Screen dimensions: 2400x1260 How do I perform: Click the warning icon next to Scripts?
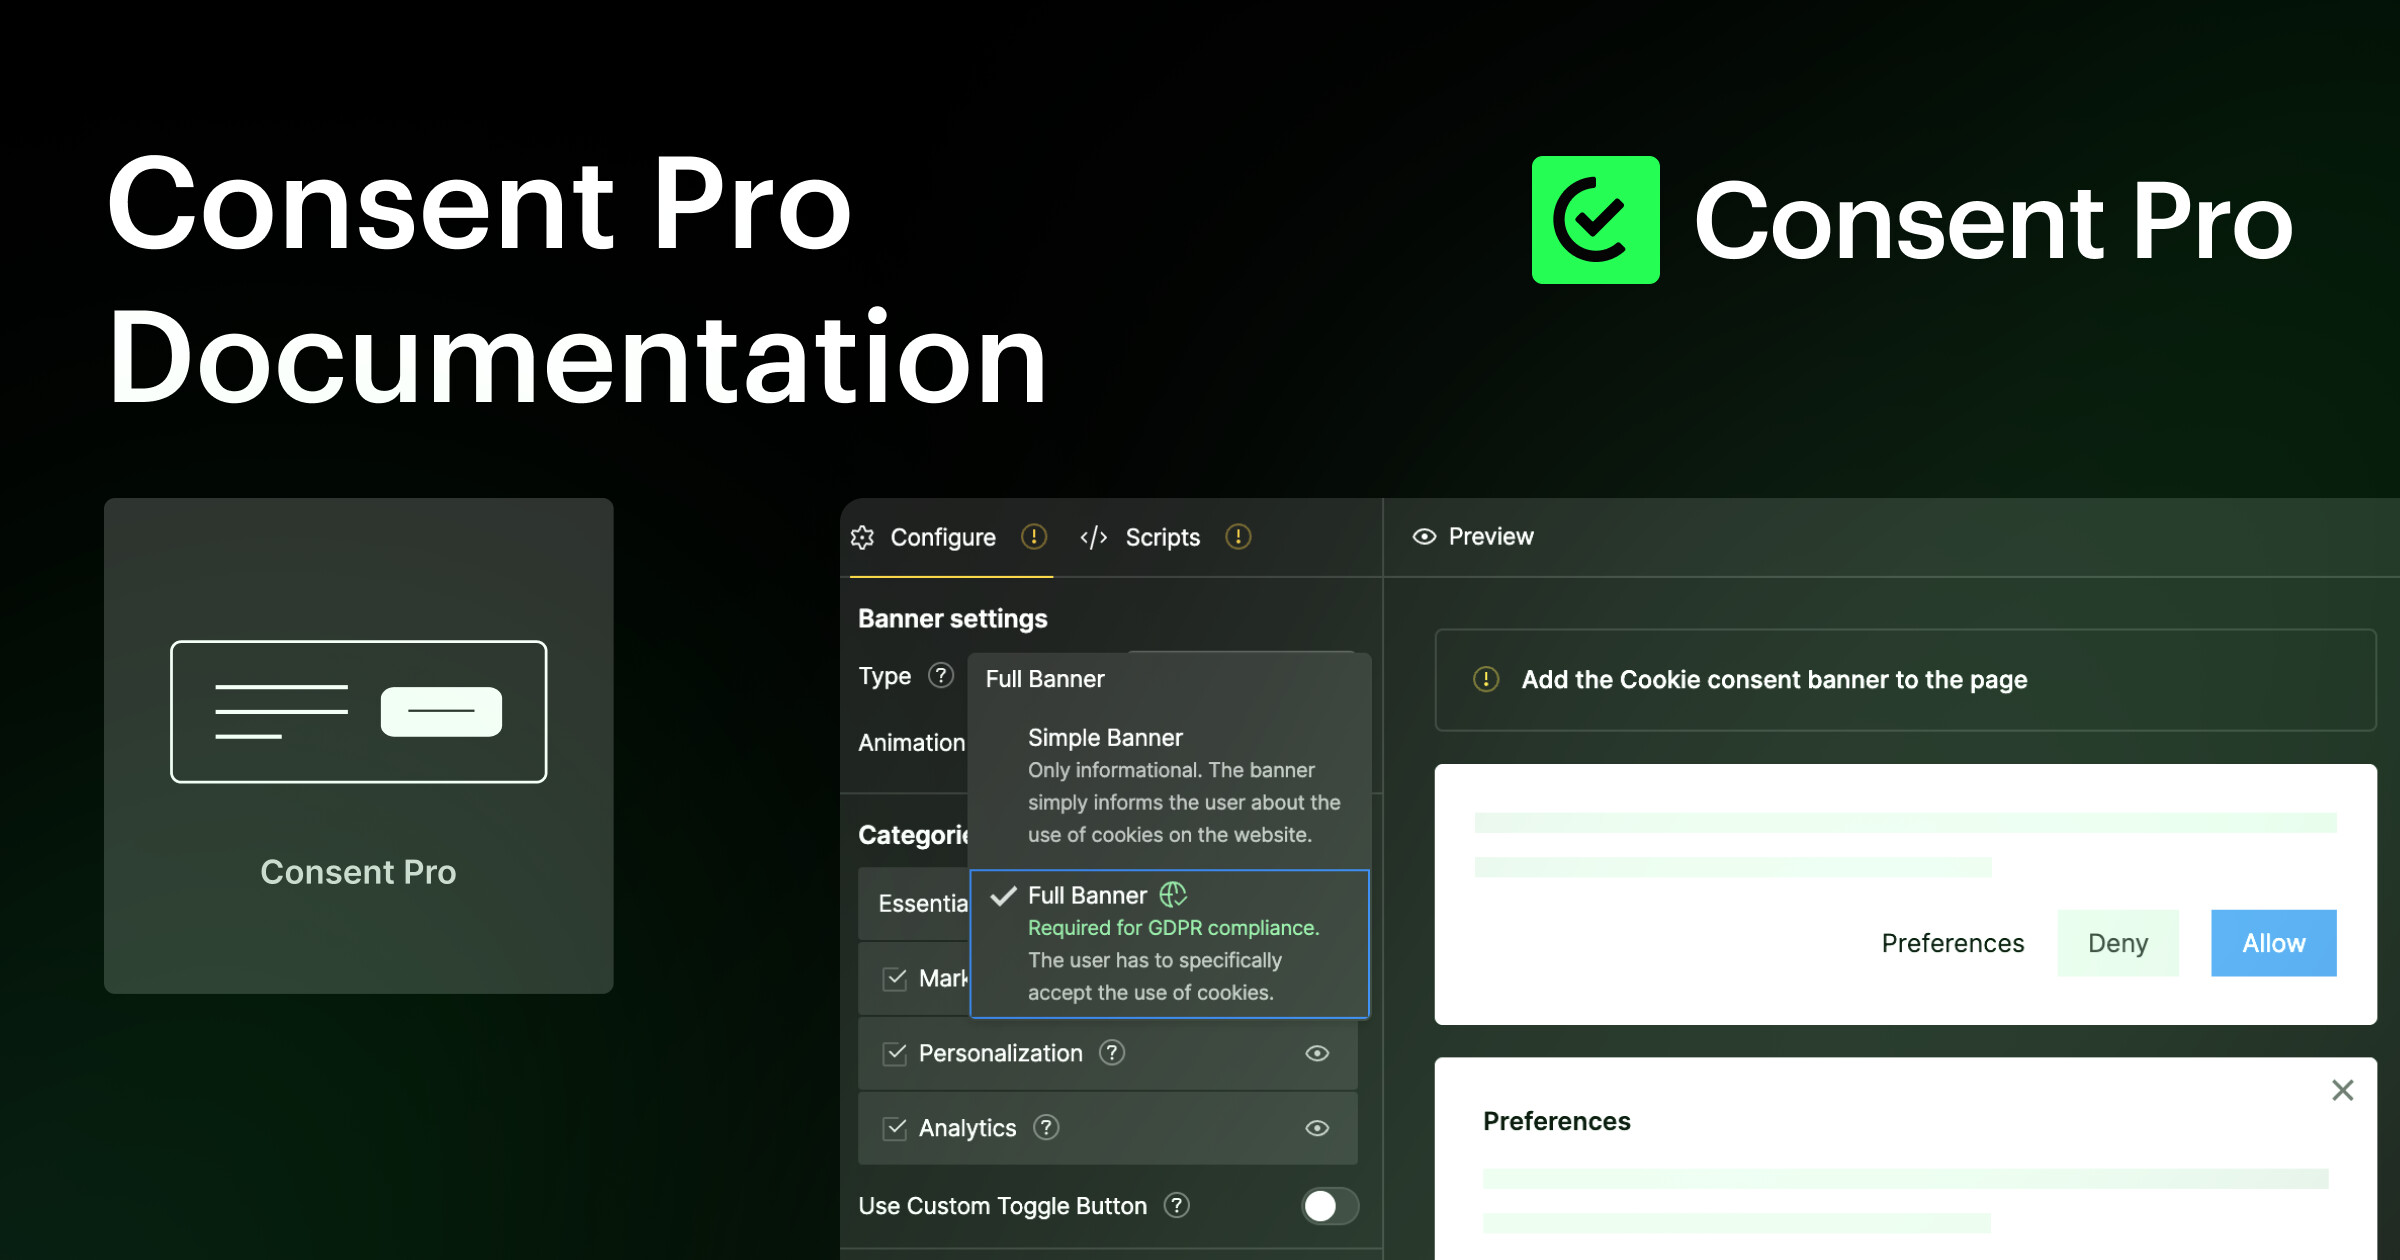tap(1238, 537)
